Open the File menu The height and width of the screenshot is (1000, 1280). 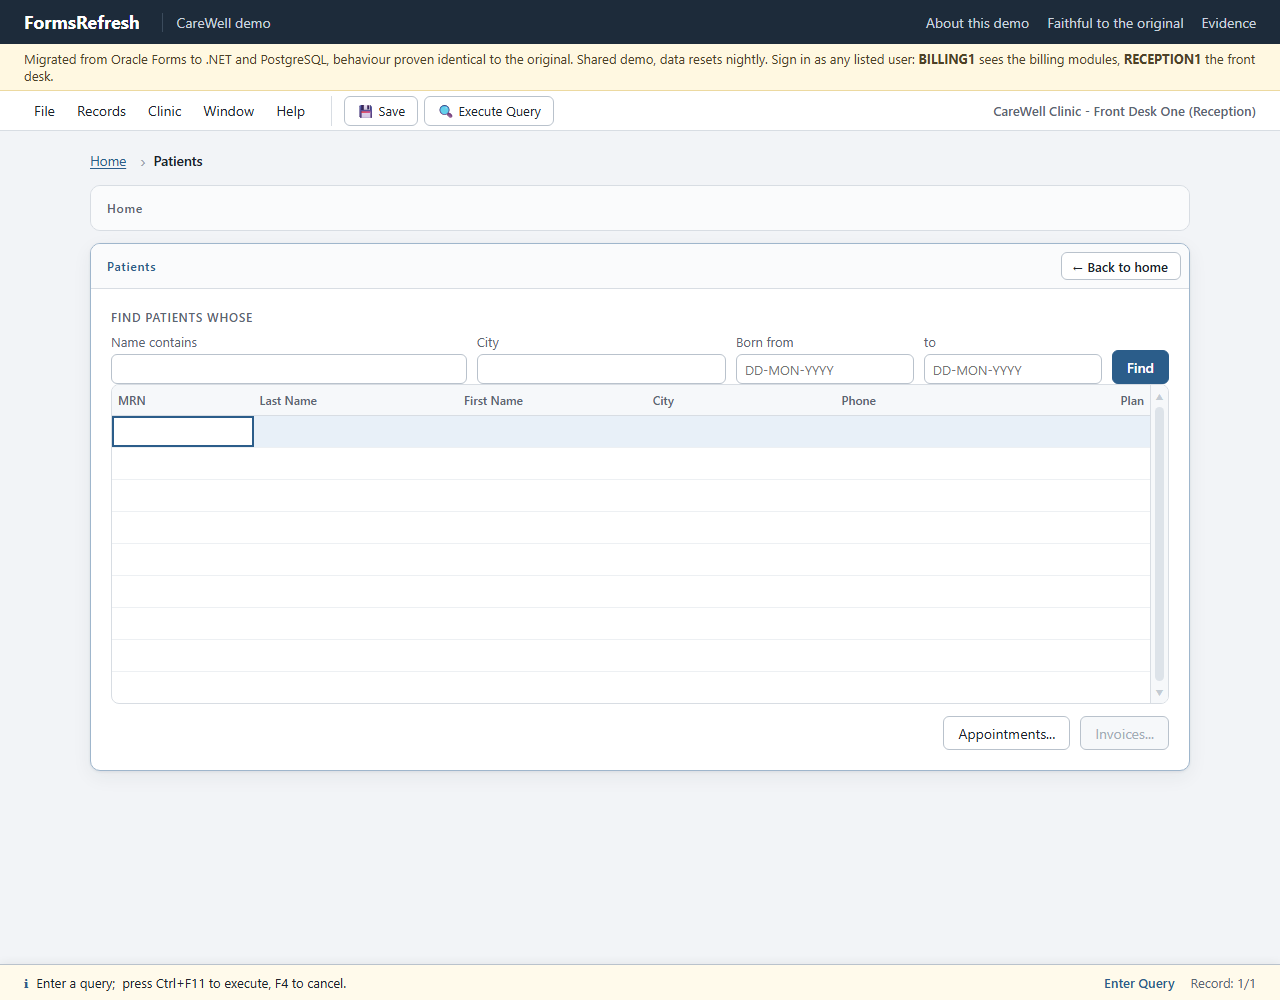(x=44, y=111)
